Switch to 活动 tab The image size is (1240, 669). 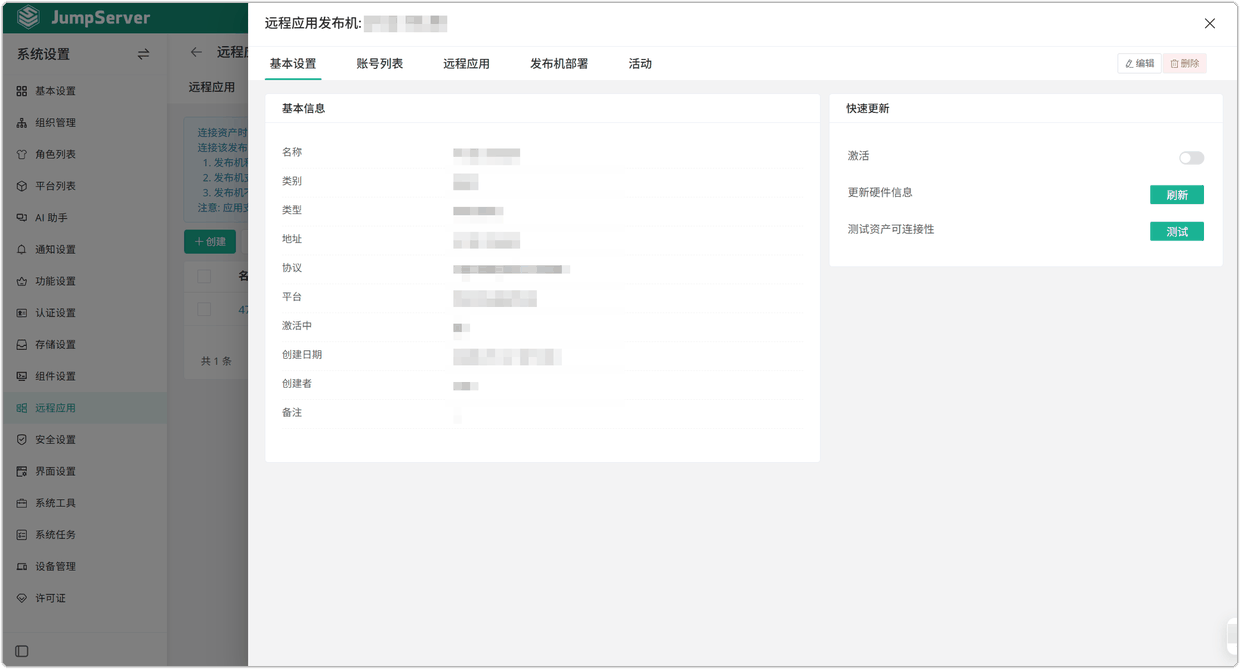pyautogui.click(x=640, y=64)
